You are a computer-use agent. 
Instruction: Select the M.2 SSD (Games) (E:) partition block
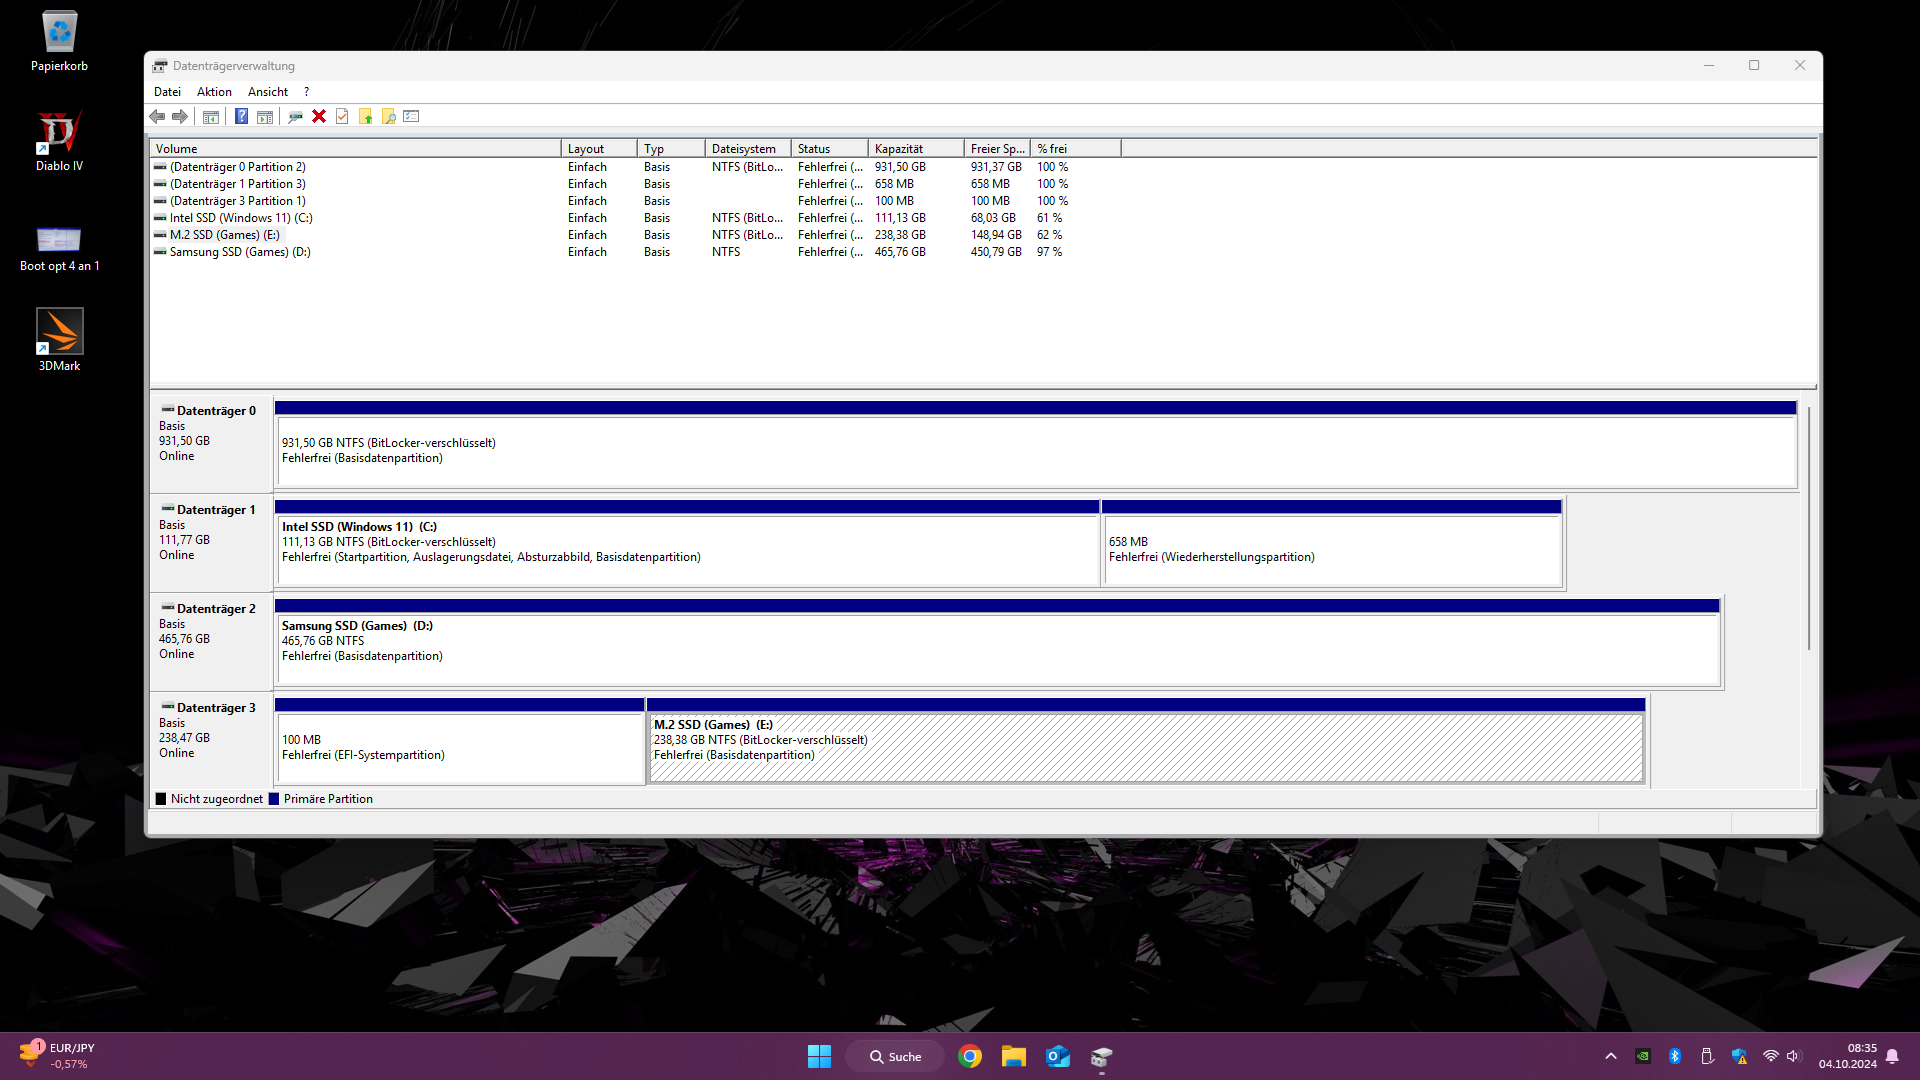[x=1145, y=747]
